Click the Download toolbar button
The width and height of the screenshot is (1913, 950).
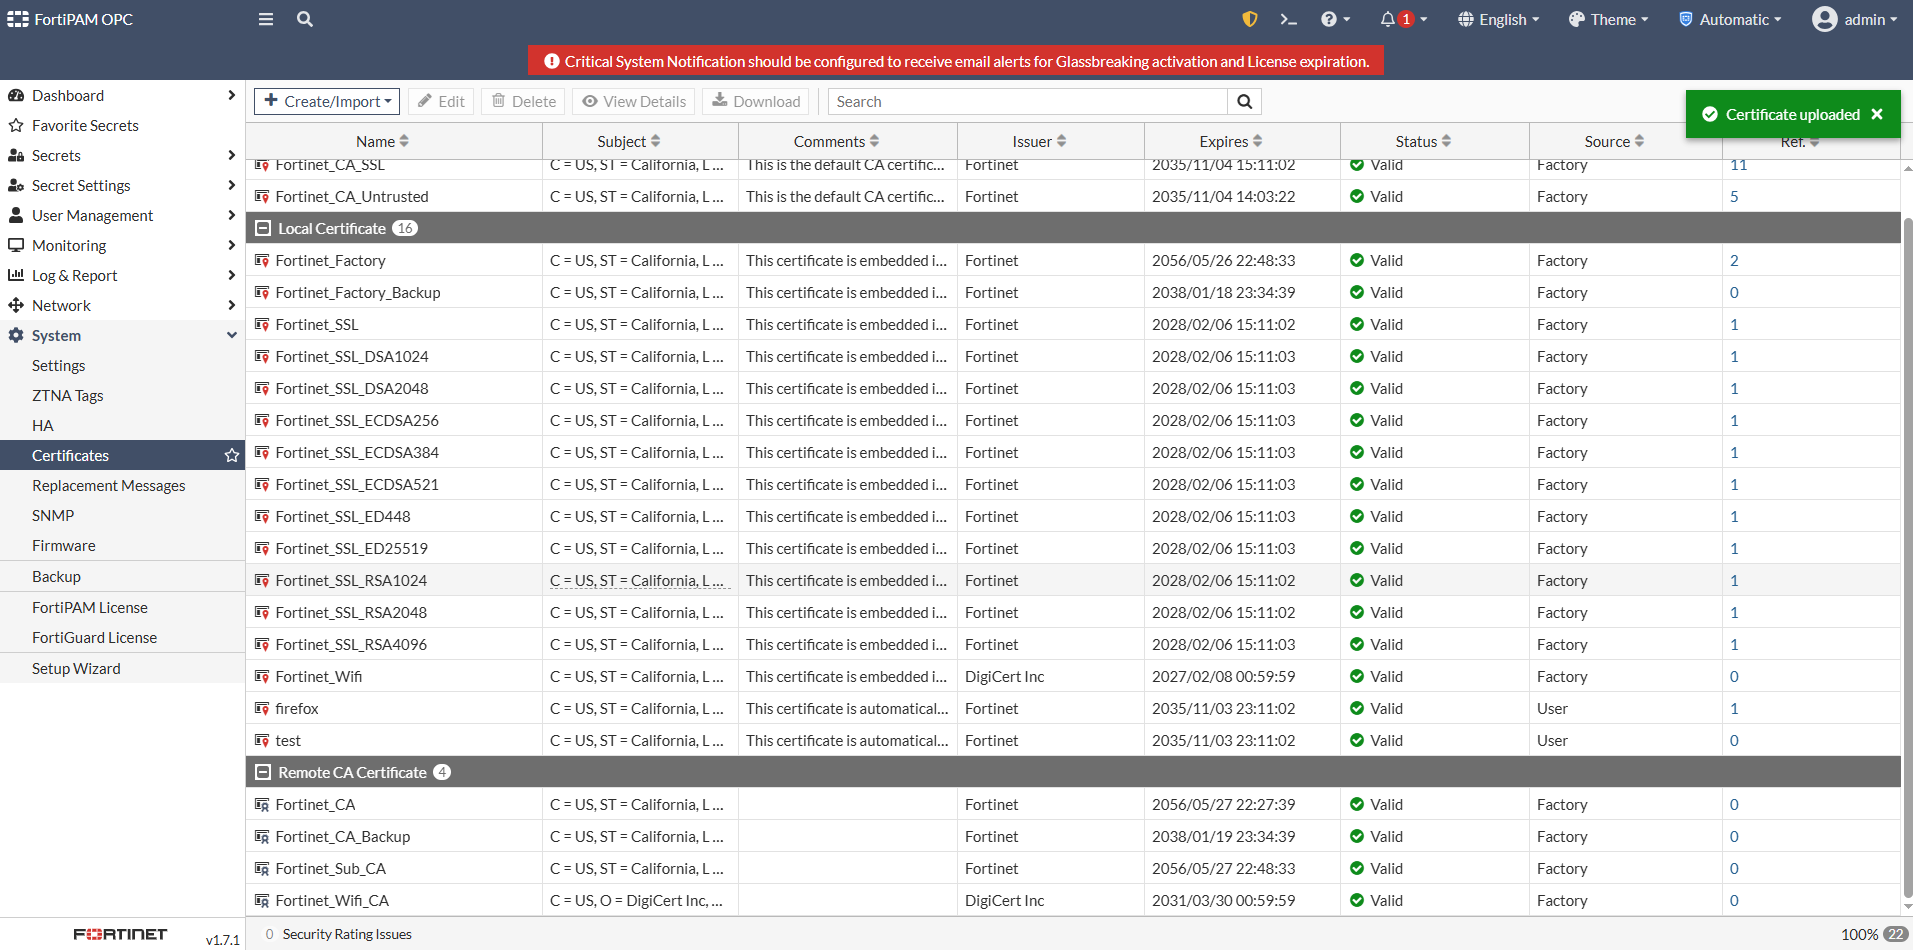(756, 101)
